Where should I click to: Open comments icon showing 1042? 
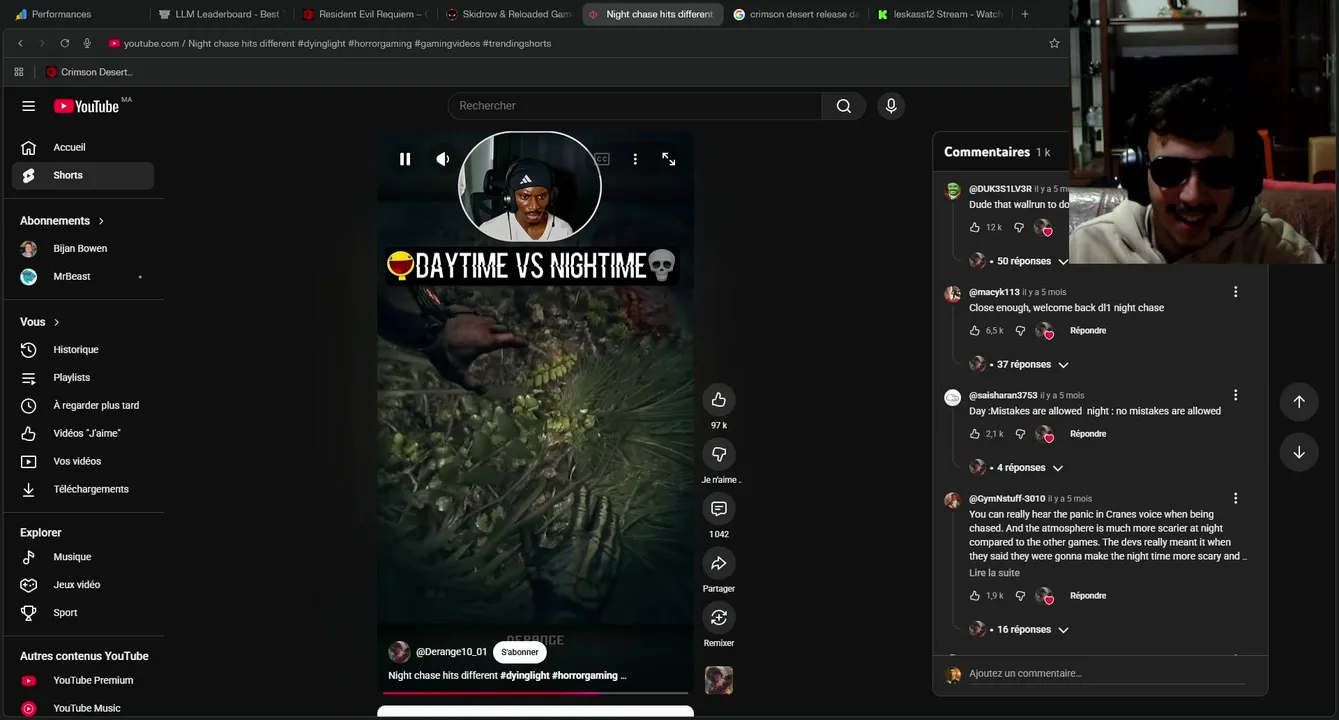click(x=719, y=509)
